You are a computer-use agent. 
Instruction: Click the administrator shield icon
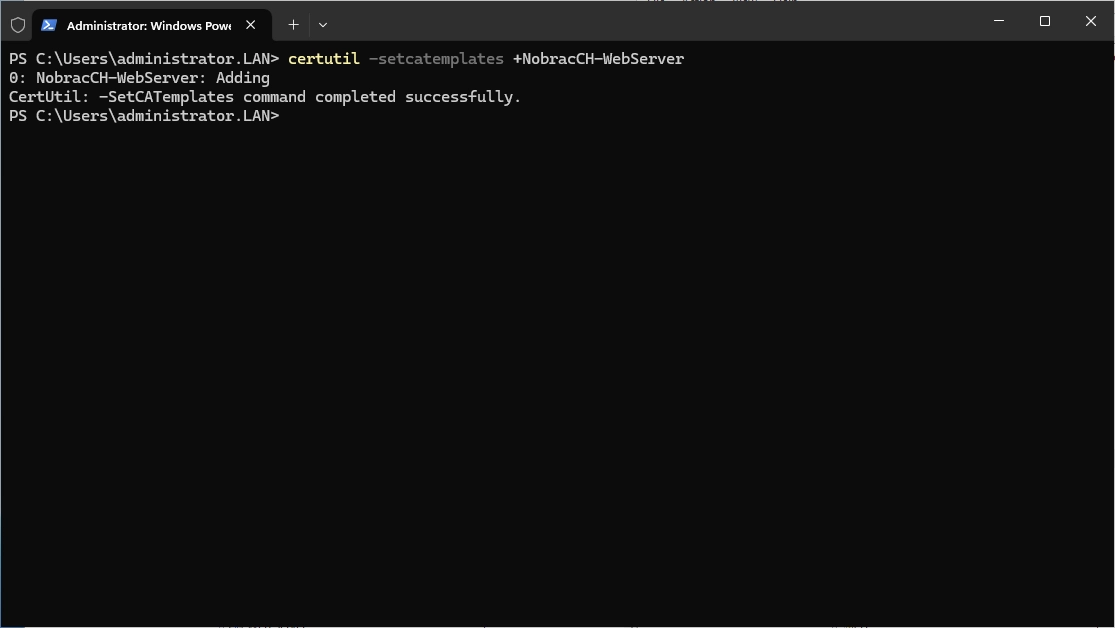pyautogui.click(x=18, y=25)
